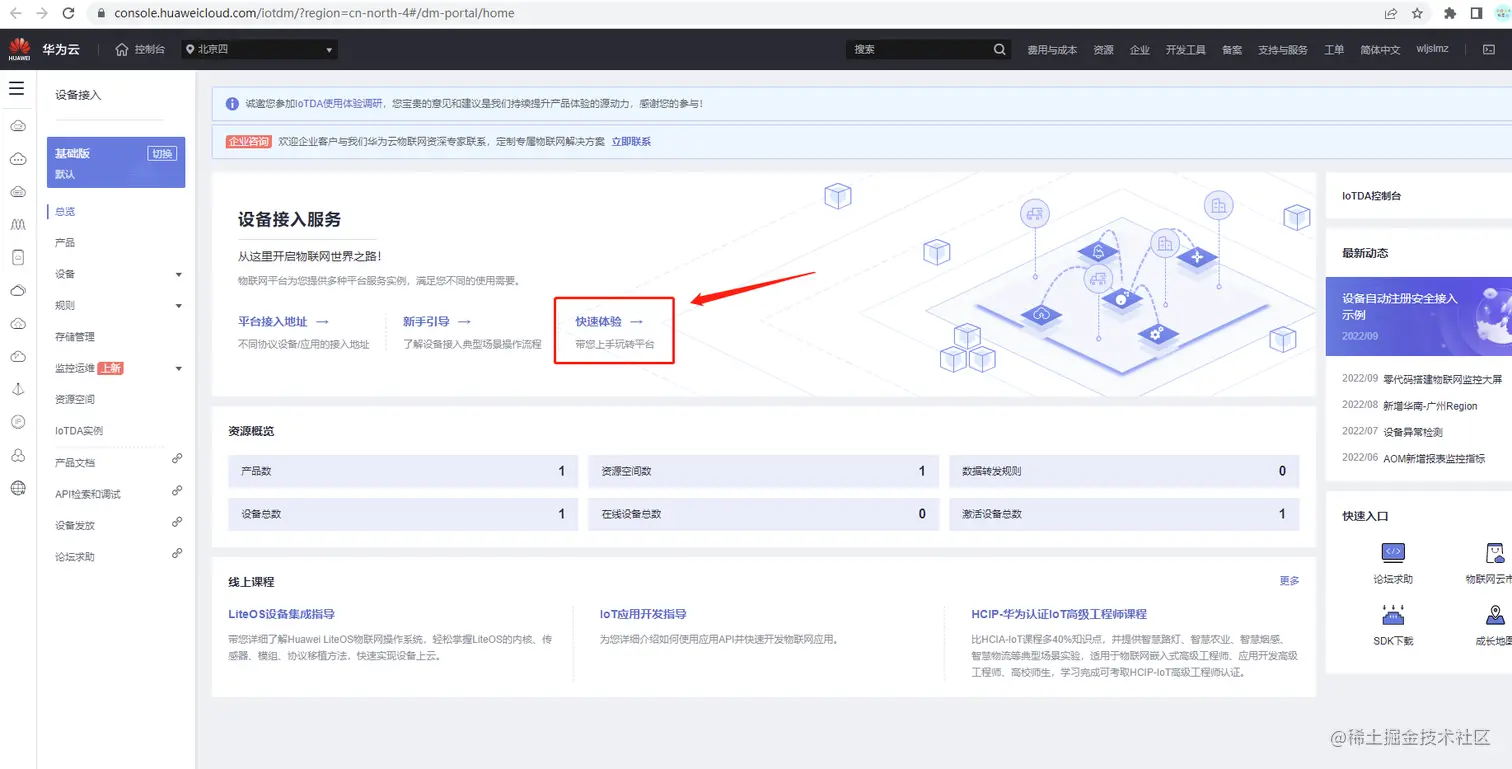
Task: Open the wljslmz account menu
Action: [x=1432, y=49]
